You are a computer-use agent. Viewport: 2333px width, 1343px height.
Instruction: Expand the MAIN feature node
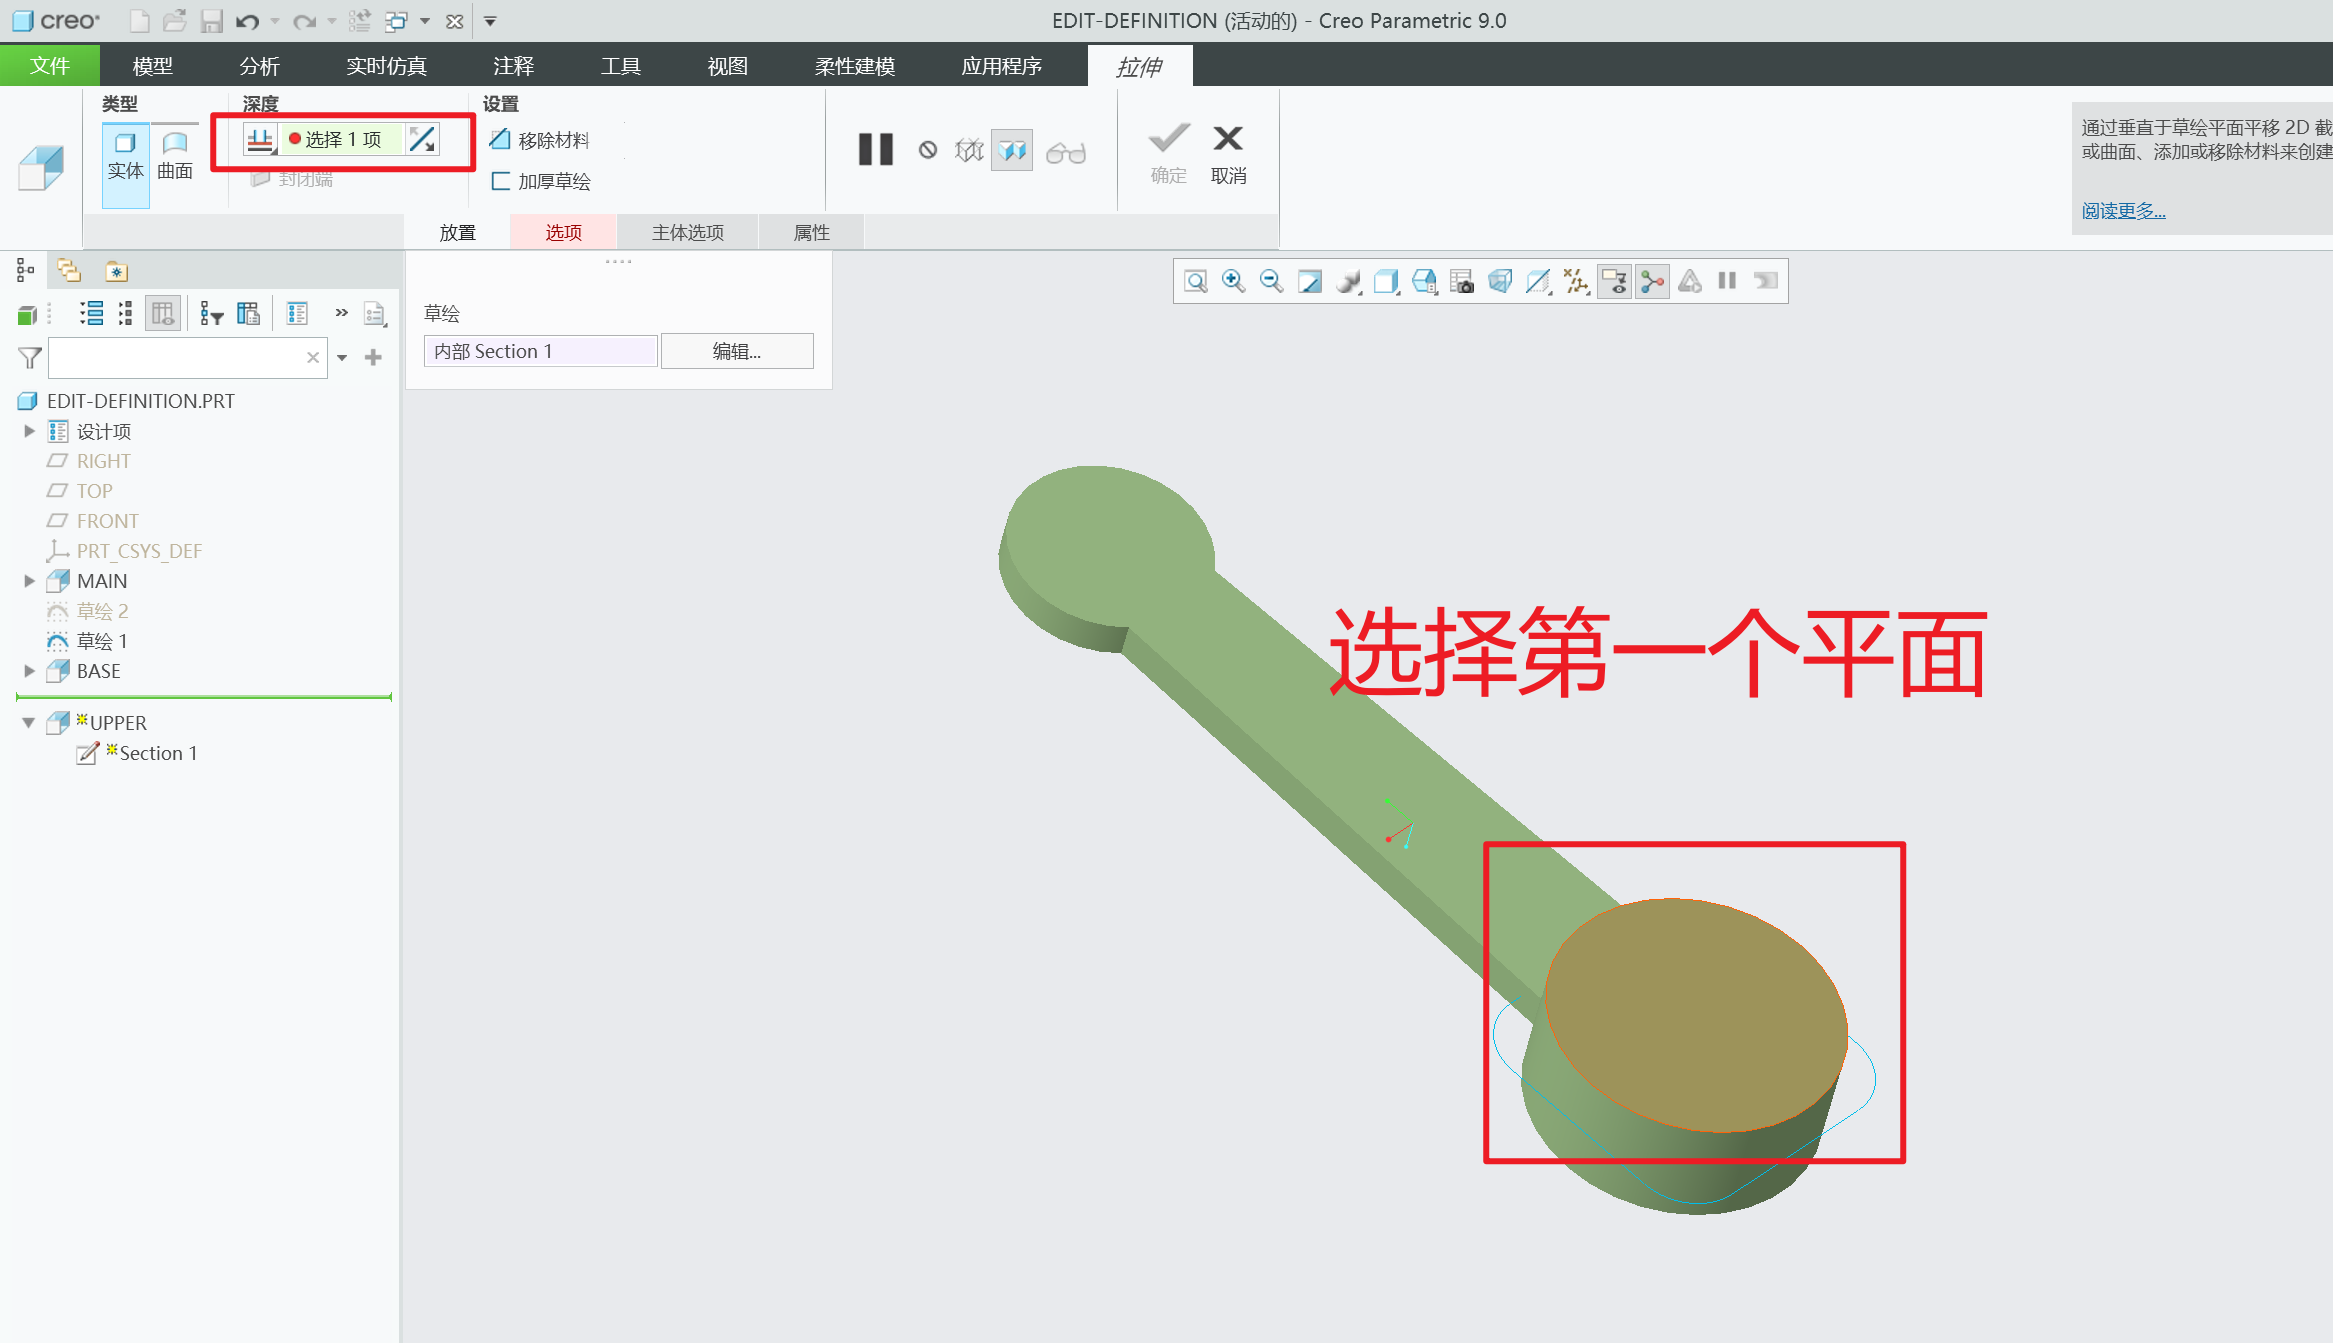pyautogui.click(x=29, y=581)
